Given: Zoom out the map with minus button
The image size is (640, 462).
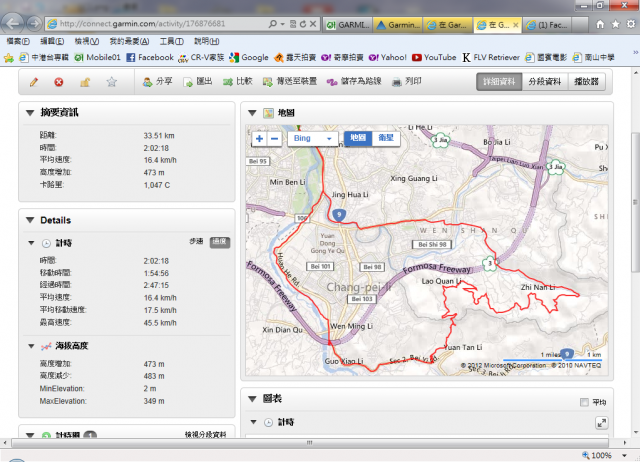Looking at the screenshot, I should (x=275, y=139).
